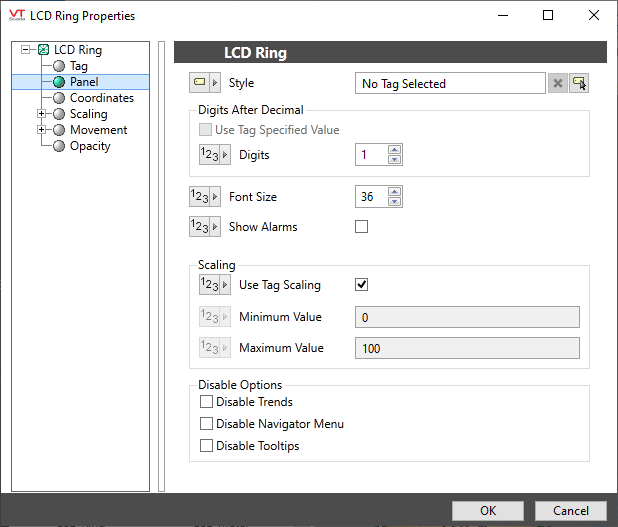Collapse the LCD Ring tree root

pyautogui.click(x=26, y=50)
